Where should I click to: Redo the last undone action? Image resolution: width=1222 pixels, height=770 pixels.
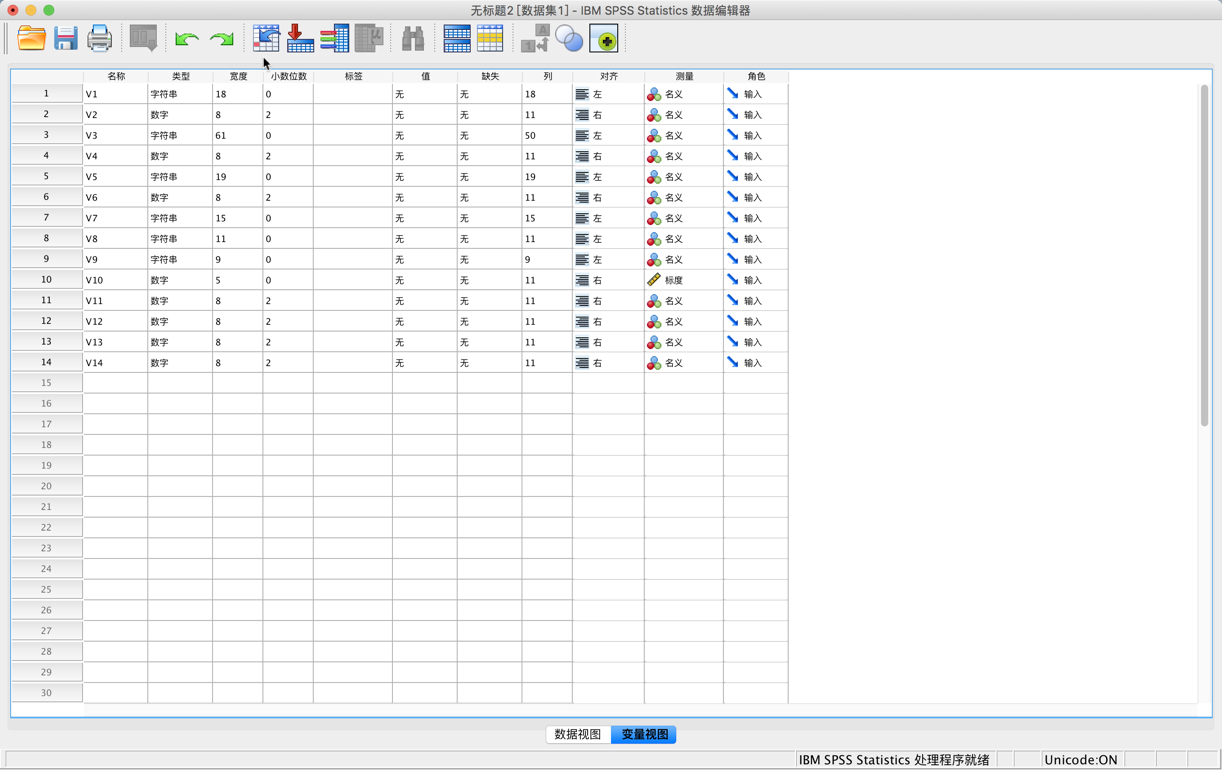[221, 38]
